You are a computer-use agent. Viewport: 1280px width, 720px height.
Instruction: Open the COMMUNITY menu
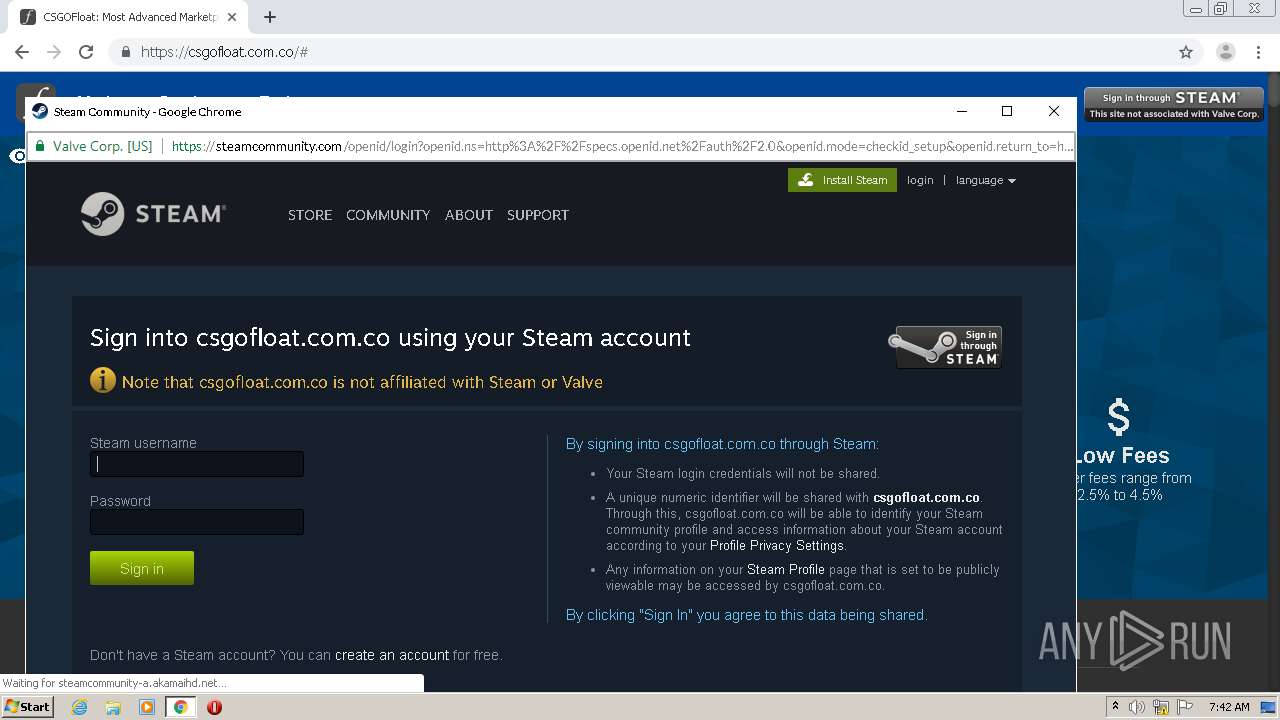point(388,215)
